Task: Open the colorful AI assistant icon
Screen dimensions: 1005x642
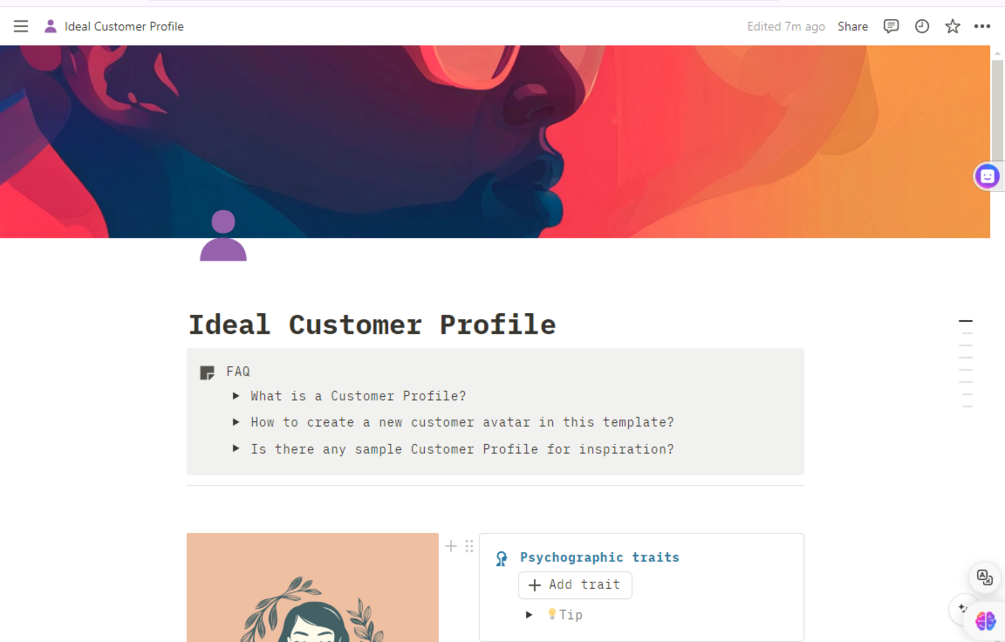Action: click(985, 621)
